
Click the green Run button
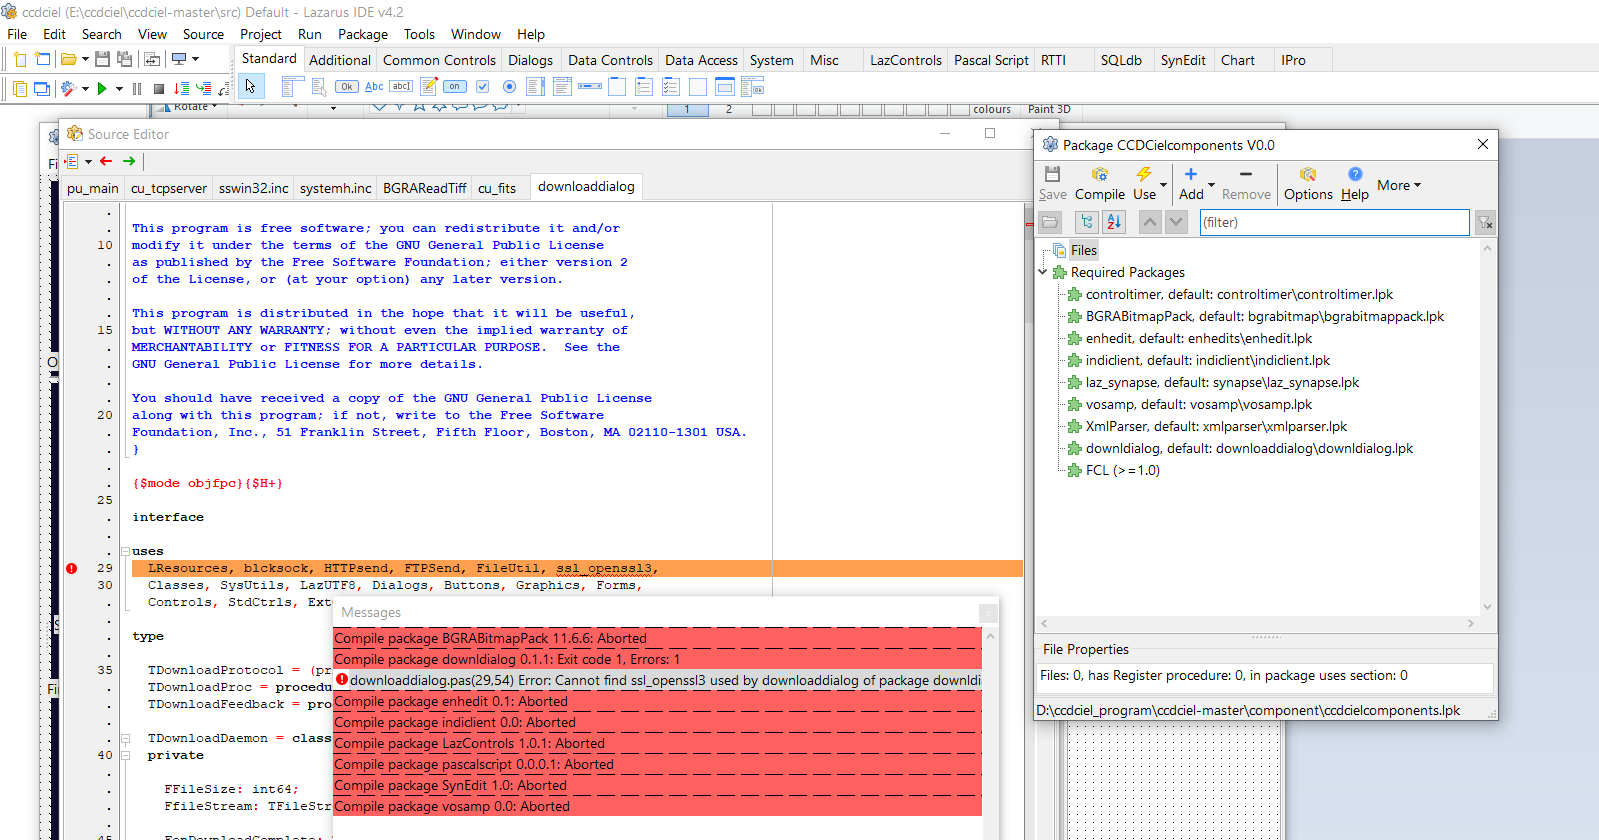[101, 89]
